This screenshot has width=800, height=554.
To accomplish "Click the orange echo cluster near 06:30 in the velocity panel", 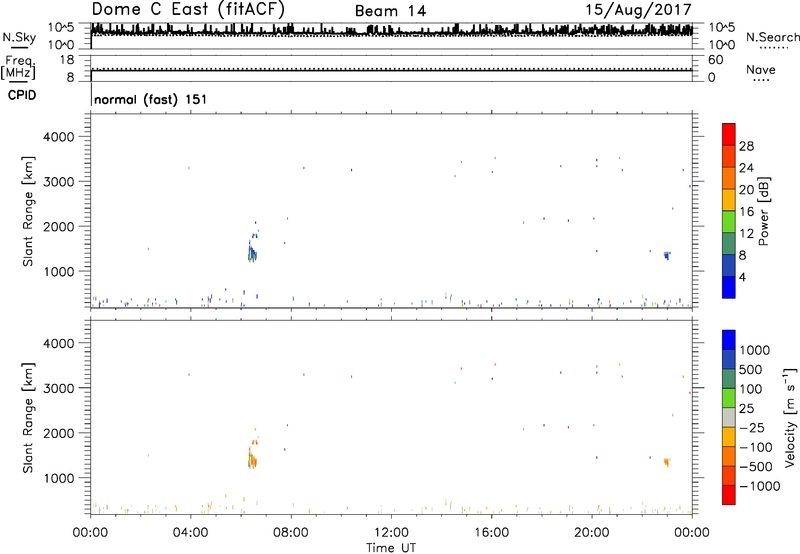I will pos(252,460).
